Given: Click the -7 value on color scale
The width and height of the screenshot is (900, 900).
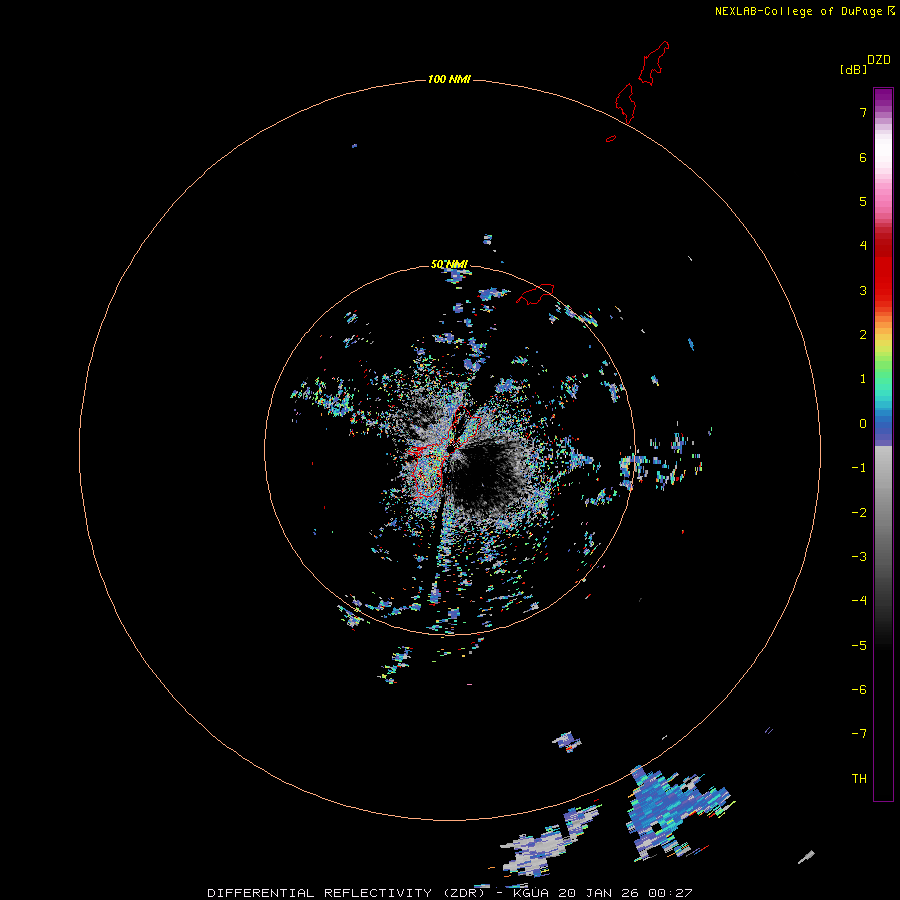Looking at the screenshot, I should [x=859, y=734].
